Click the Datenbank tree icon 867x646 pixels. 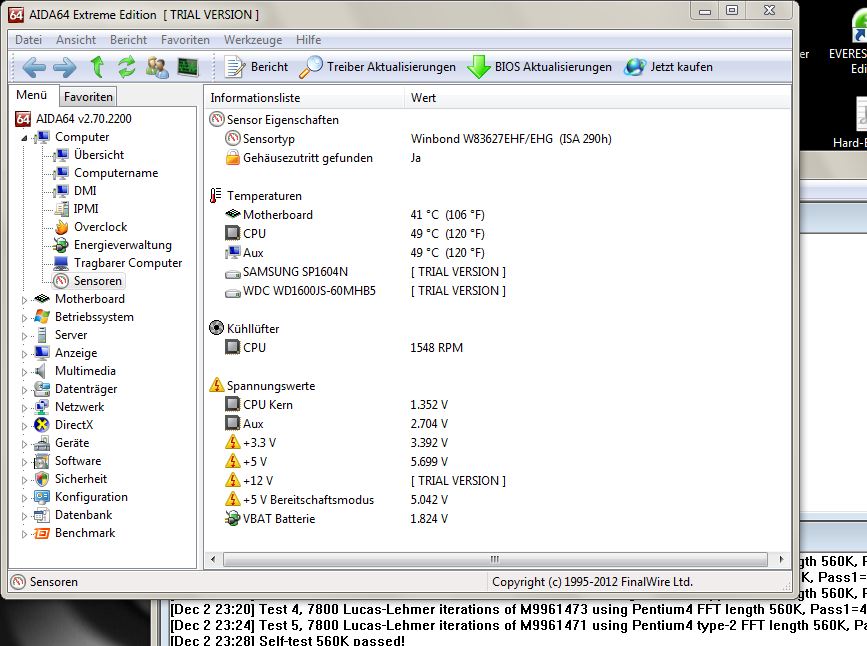[x=42, y=515]
